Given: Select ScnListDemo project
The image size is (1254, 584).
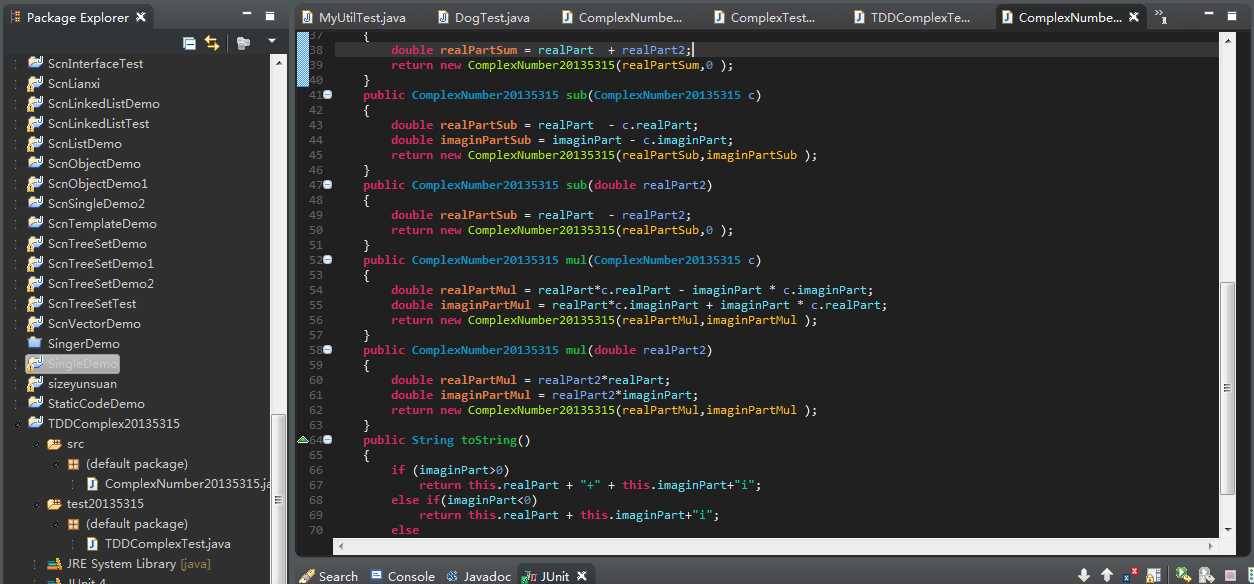Looking at the screenshot, I should coord(84,143).
